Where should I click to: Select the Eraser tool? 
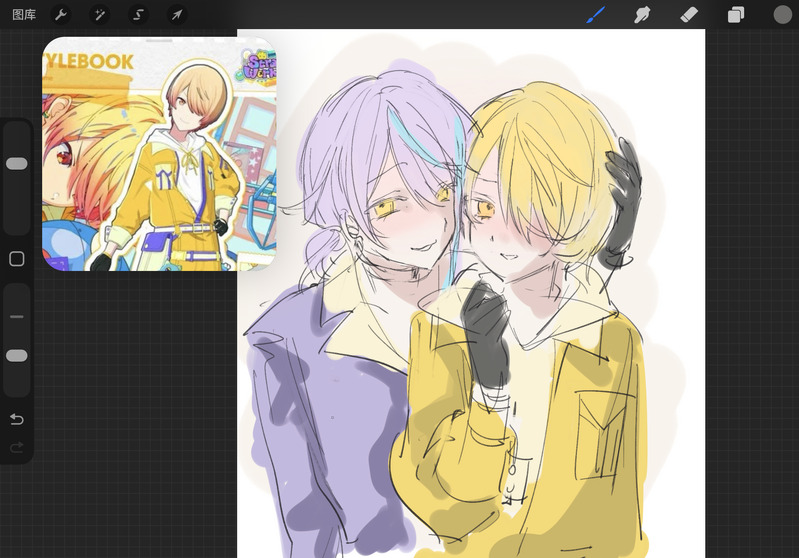(x=689, y=15)
